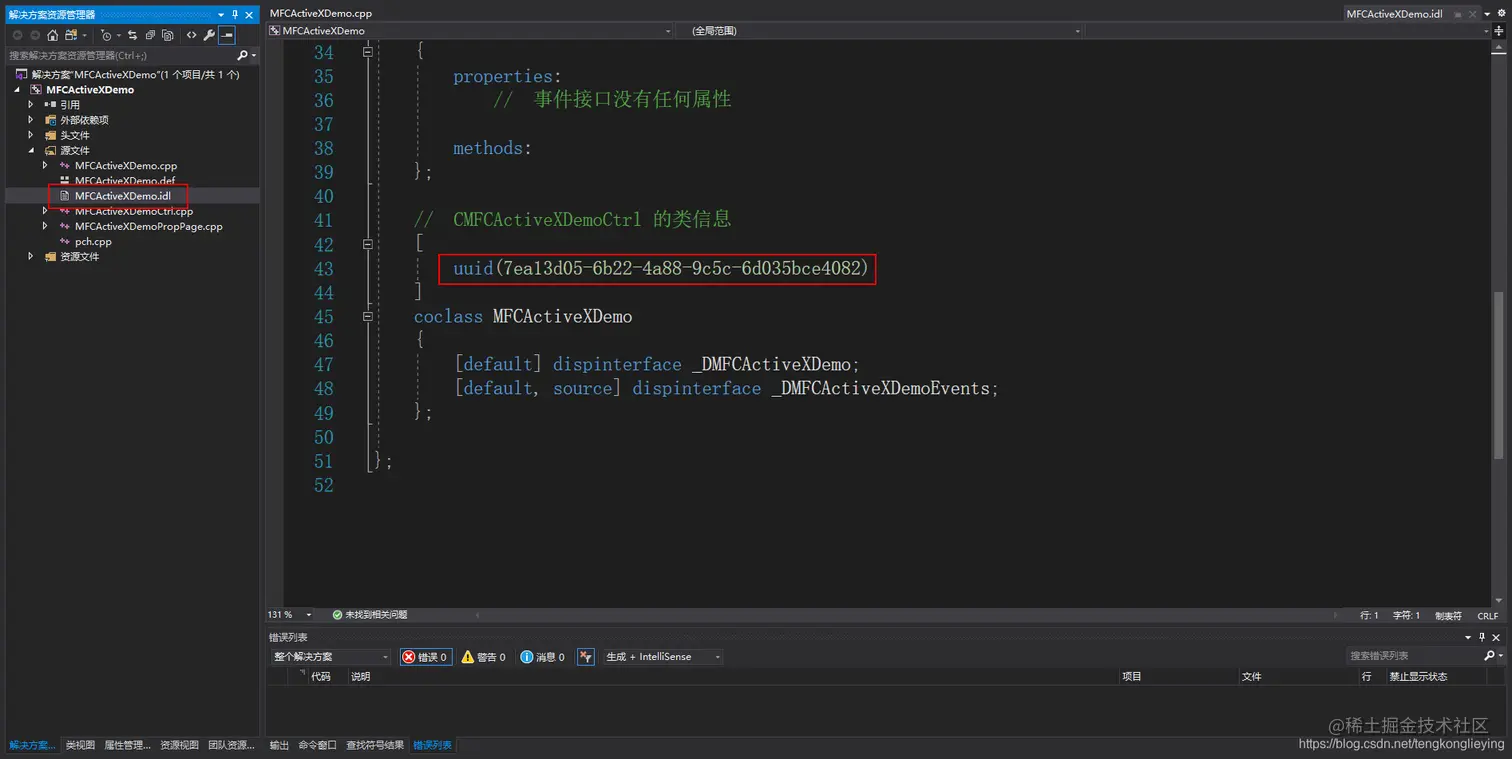Pin the Solution Explorer panel
The height and width of the screenshot is (759, 1512).
tap(235, 14)
